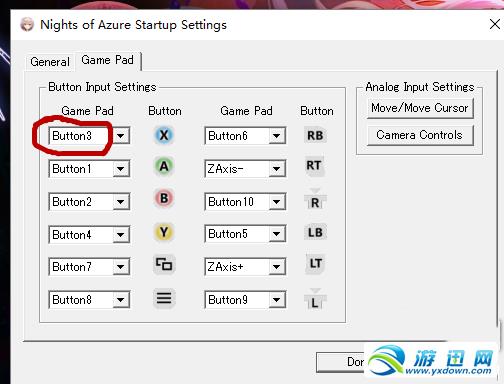Image resolution: width=504 pixels, height=384 pixels.
Task: Open Camera Controls settings
Action: (420, 135)
